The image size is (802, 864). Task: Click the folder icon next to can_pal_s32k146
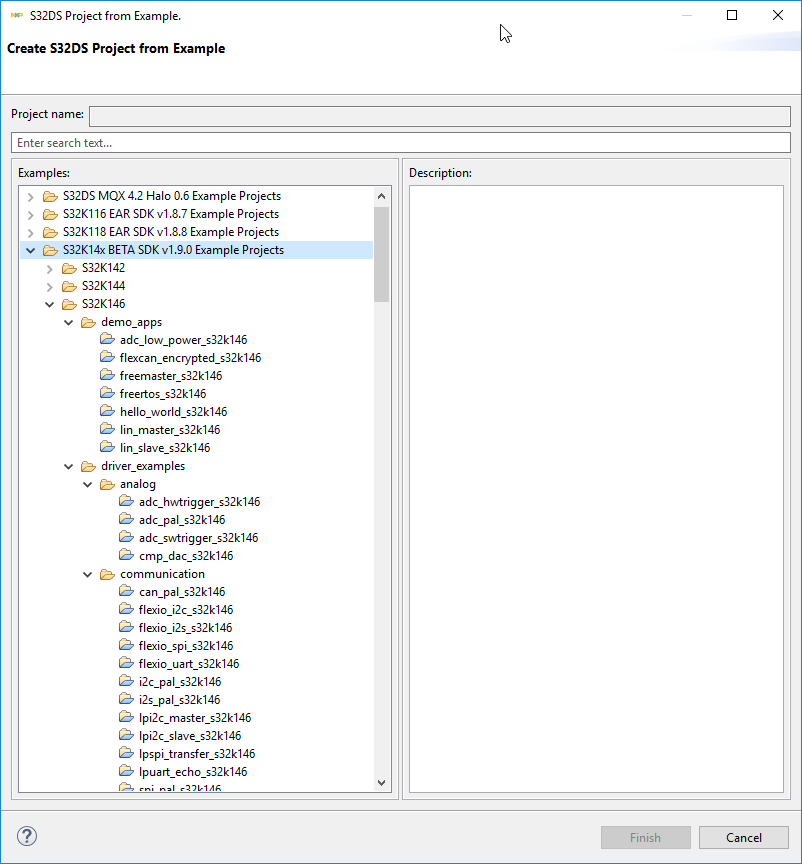coord(127,591)
